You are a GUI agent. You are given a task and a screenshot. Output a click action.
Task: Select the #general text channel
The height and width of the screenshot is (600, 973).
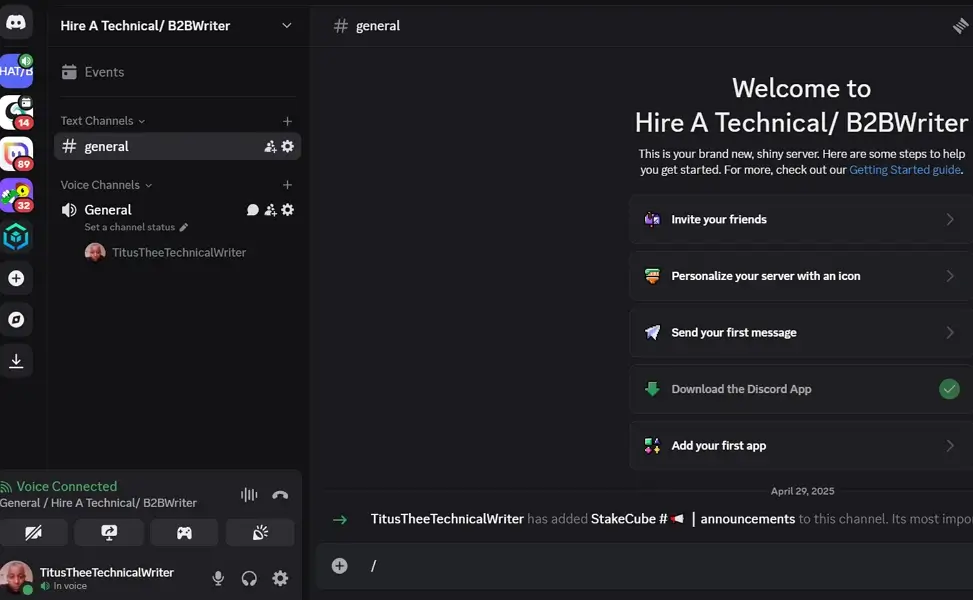177,146
